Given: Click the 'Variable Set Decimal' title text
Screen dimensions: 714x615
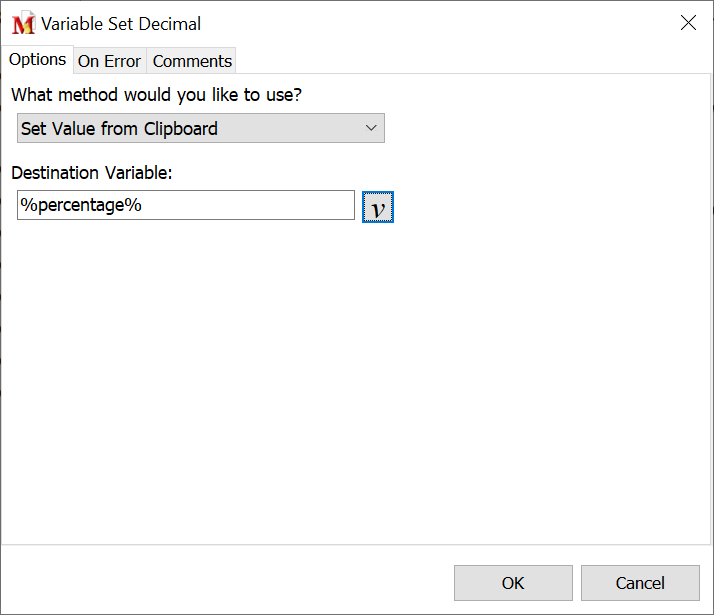Looking at the screenshot, I should tap(121, 24).
